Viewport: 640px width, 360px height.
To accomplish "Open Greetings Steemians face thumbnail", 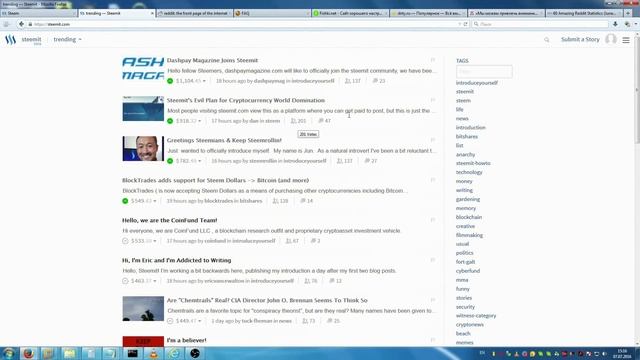I will coord(143,148).
